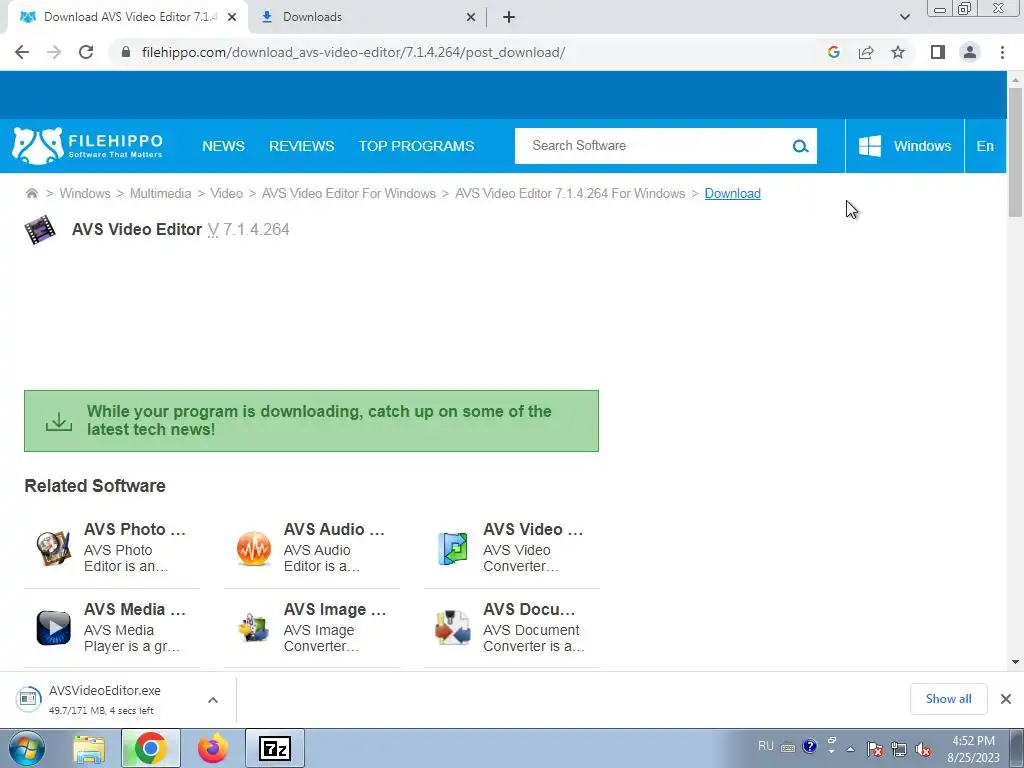Go back with the browser back arrow
The image size is (1024, 768).
click(22, 52)
